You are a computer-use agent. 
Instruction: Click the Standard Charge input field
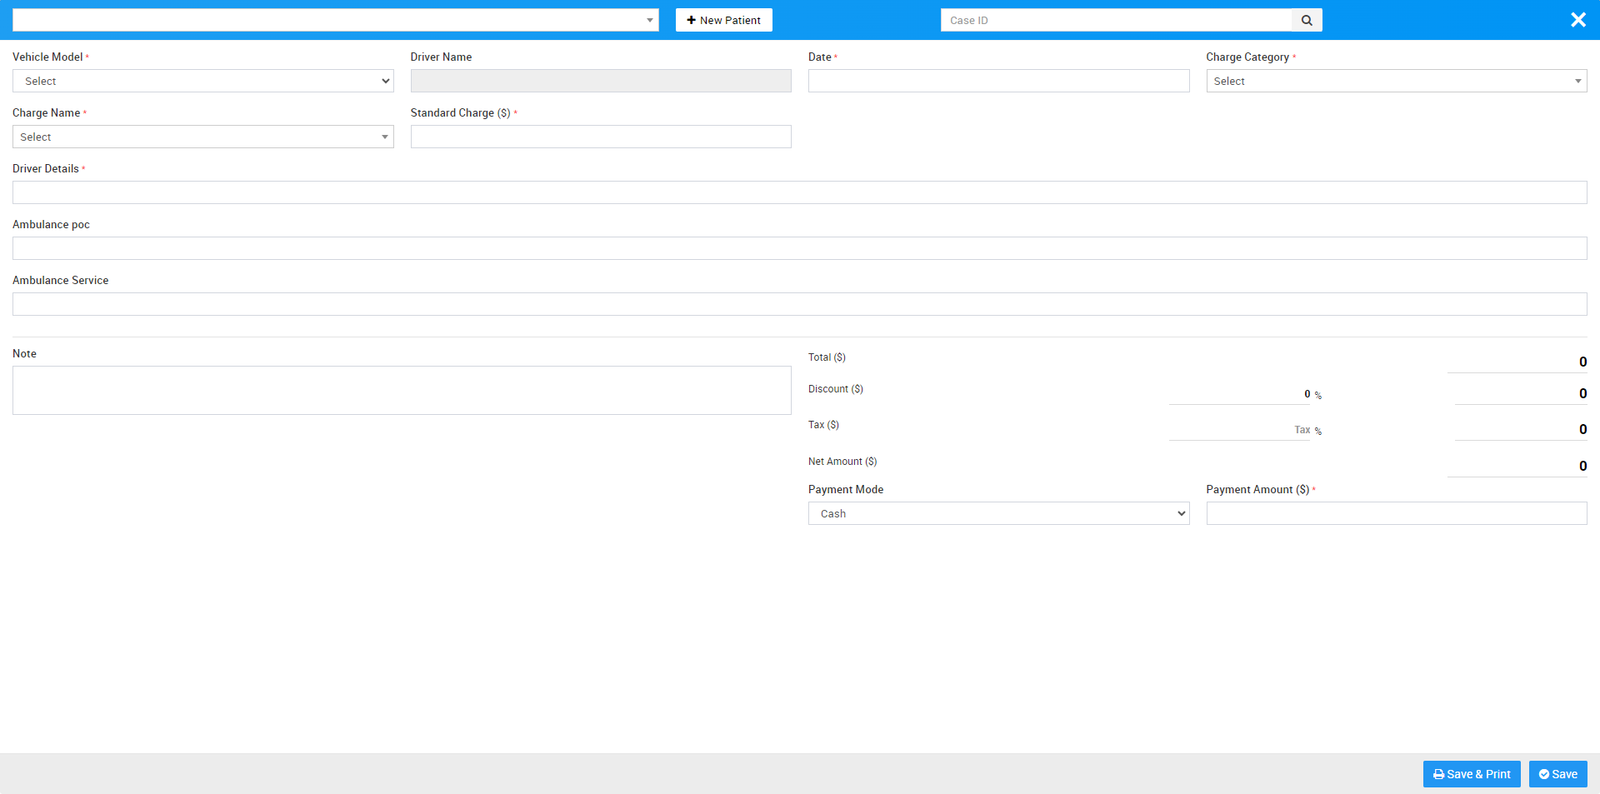coord(600,137)
